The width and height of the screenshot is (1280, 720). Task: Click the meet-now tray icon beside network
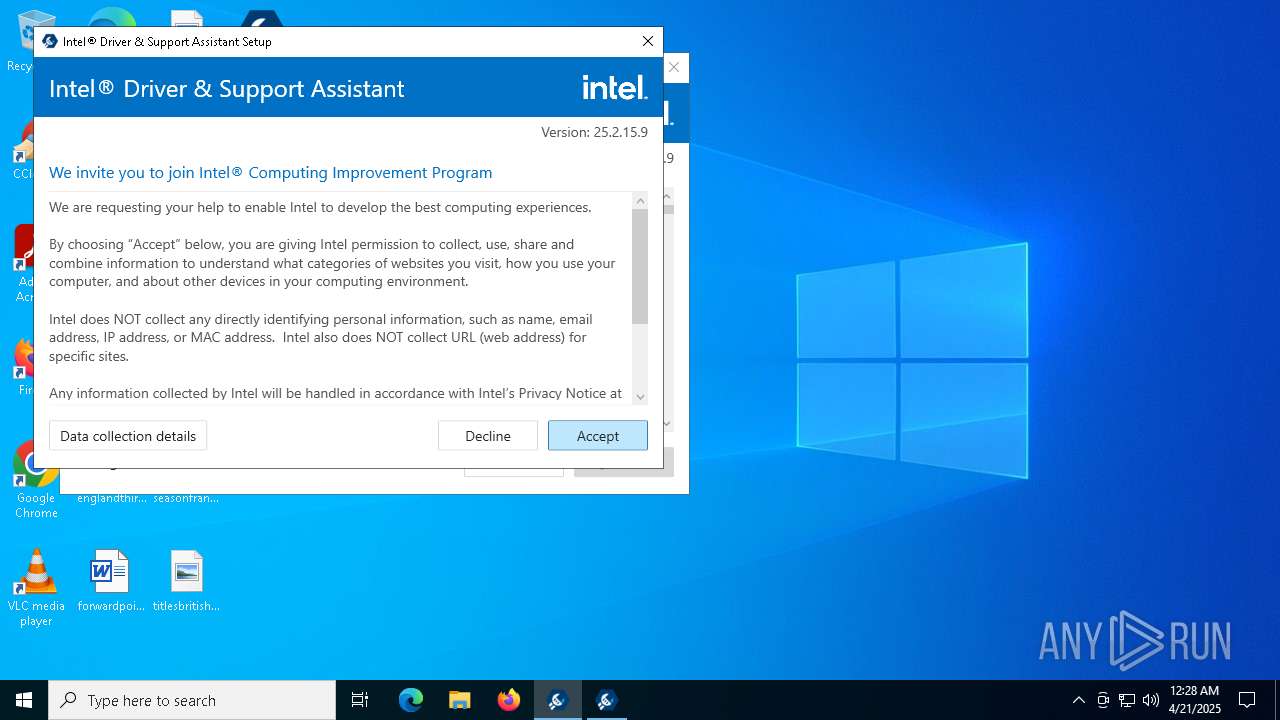pos(1103,700)
